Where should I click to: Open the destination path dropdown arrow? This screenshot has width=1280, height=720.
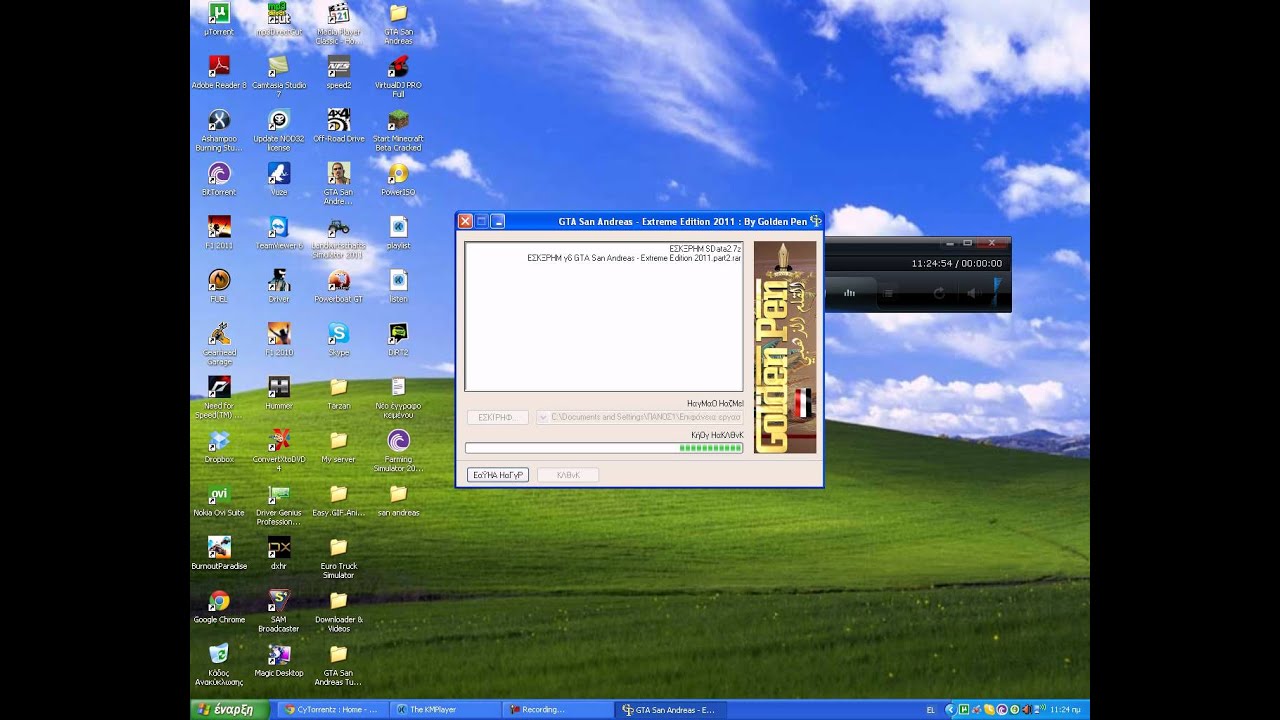pyautogui.click(x=543, y=417)
